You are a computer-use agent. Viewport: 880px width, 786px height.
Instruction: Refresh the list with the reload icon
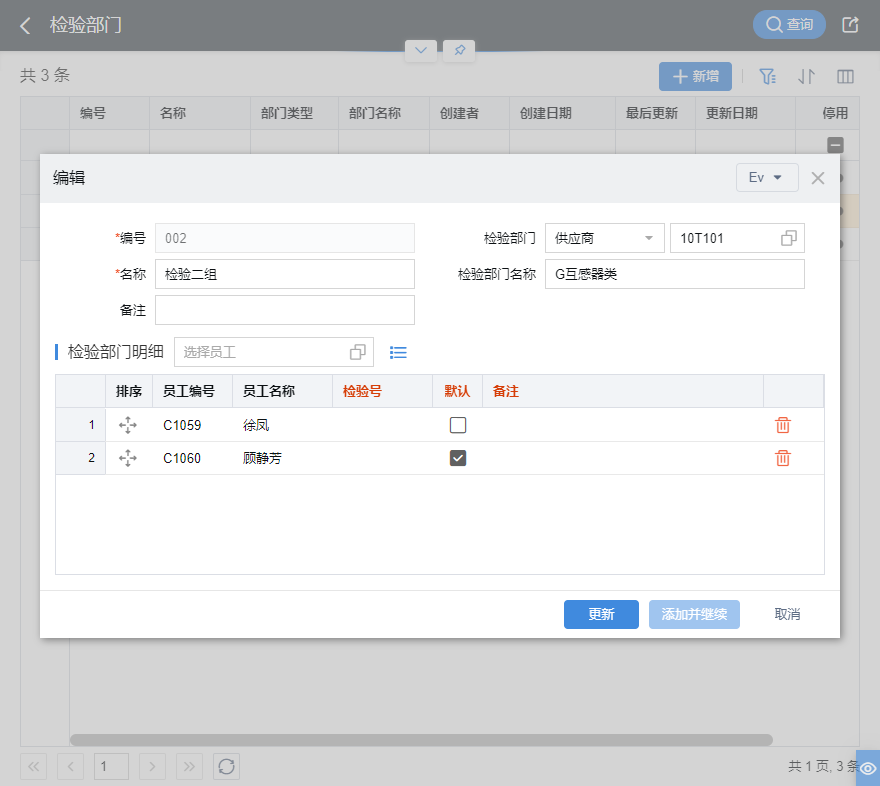coord(226,766)
